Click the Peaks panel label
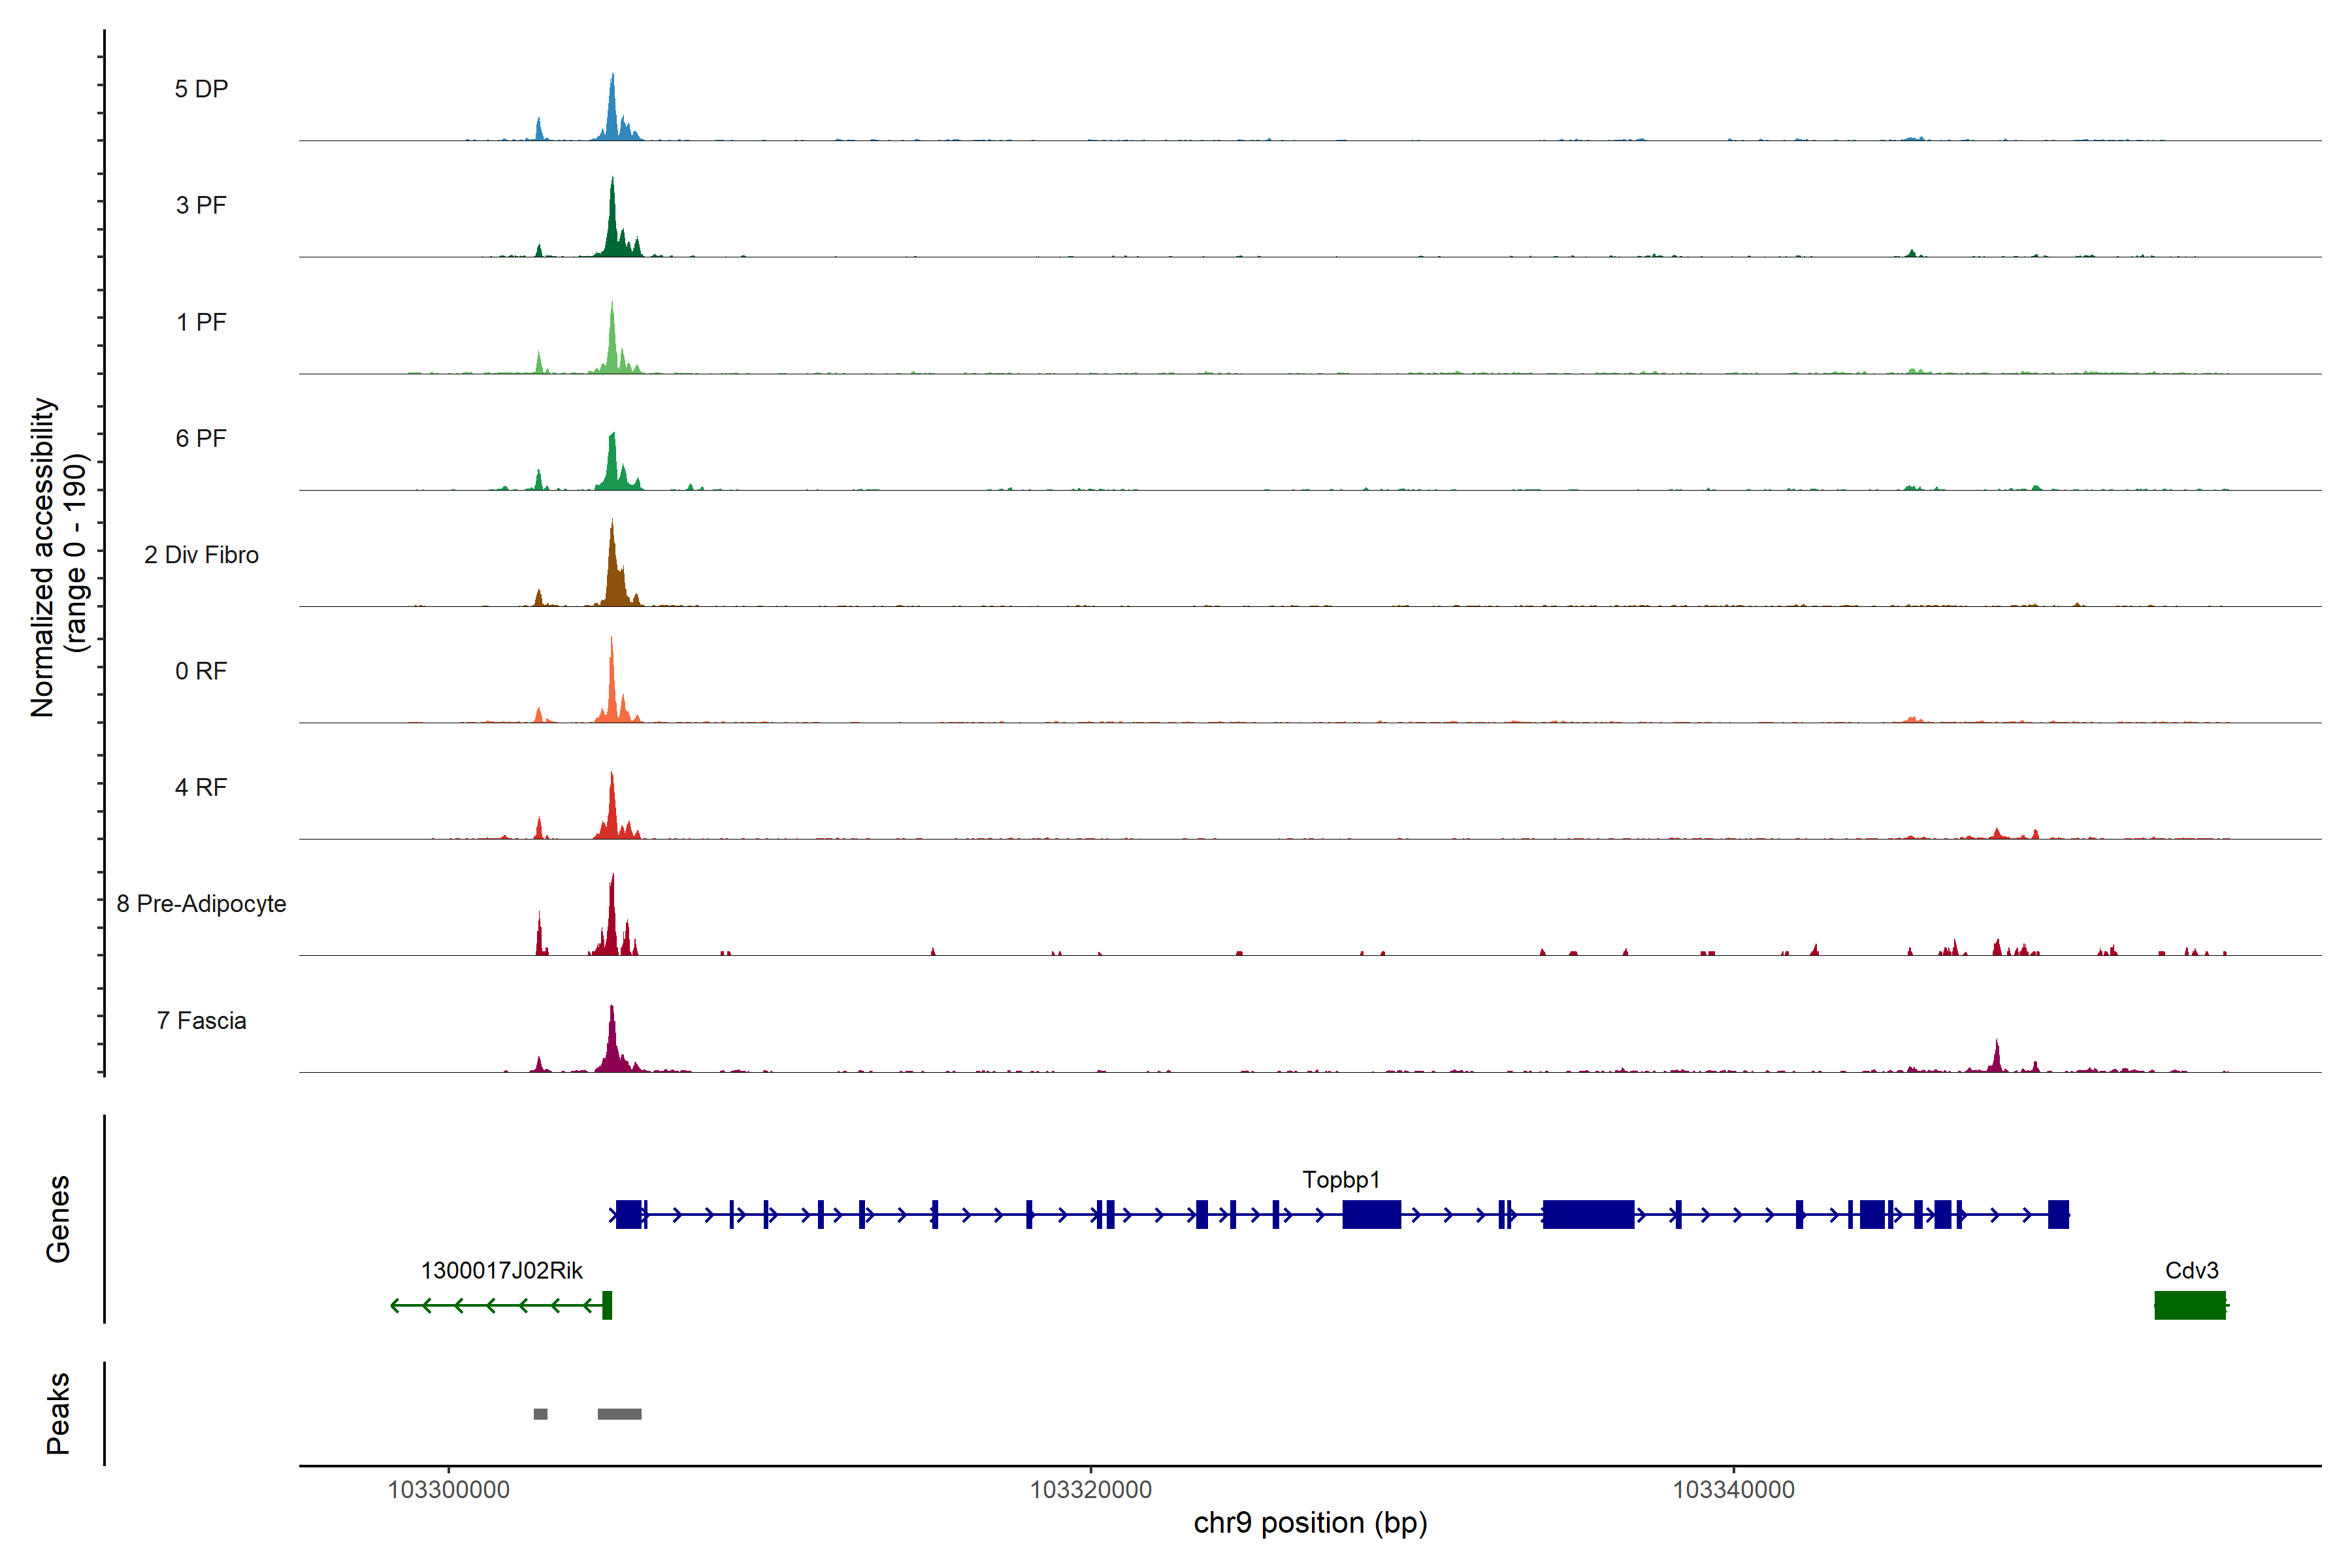 (58, 1413)
